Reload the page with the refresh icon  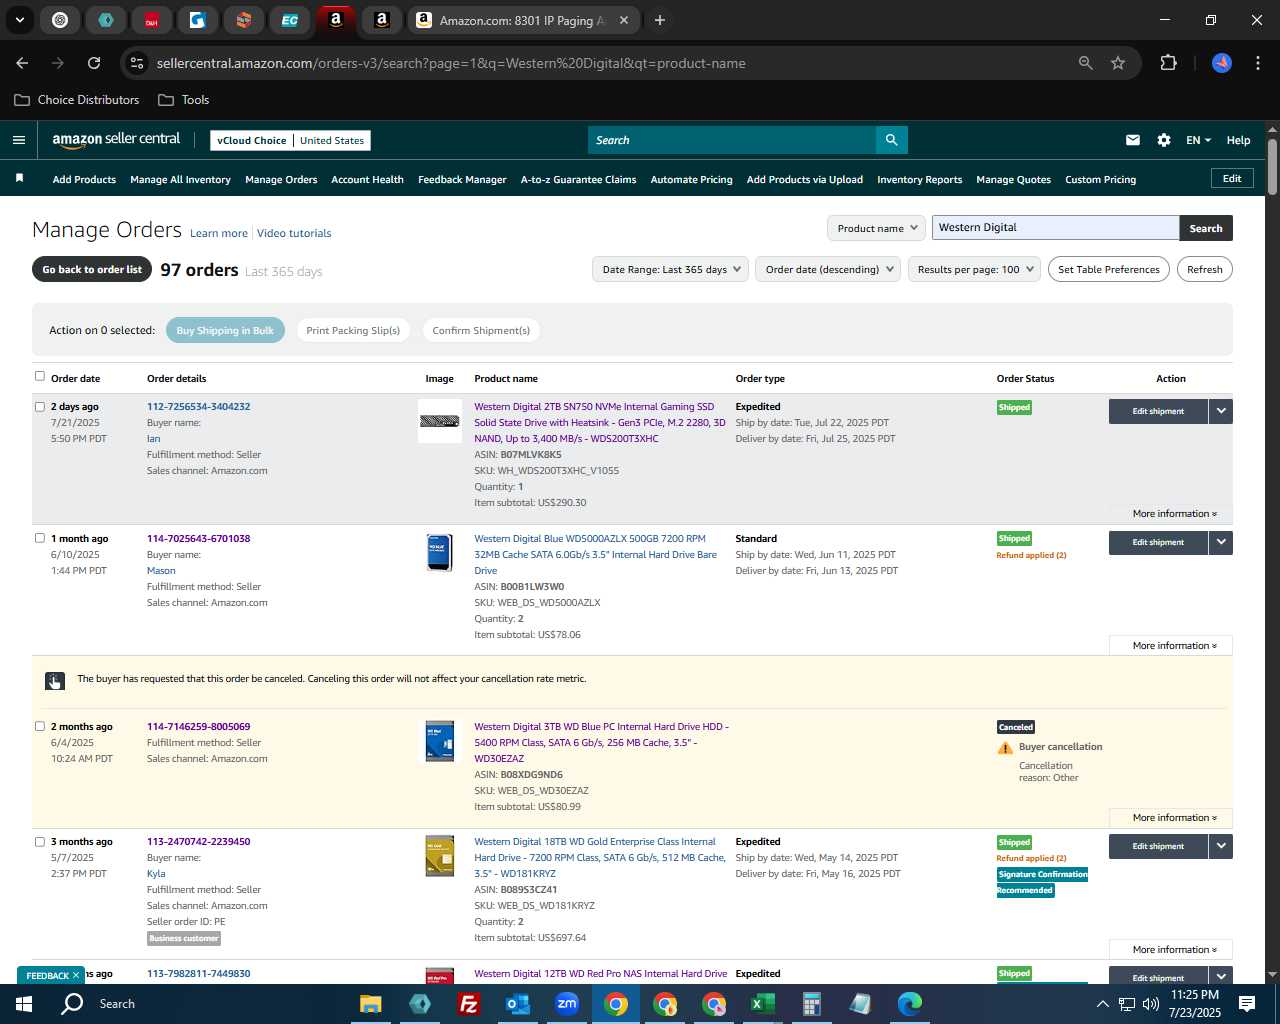[94, 63]
